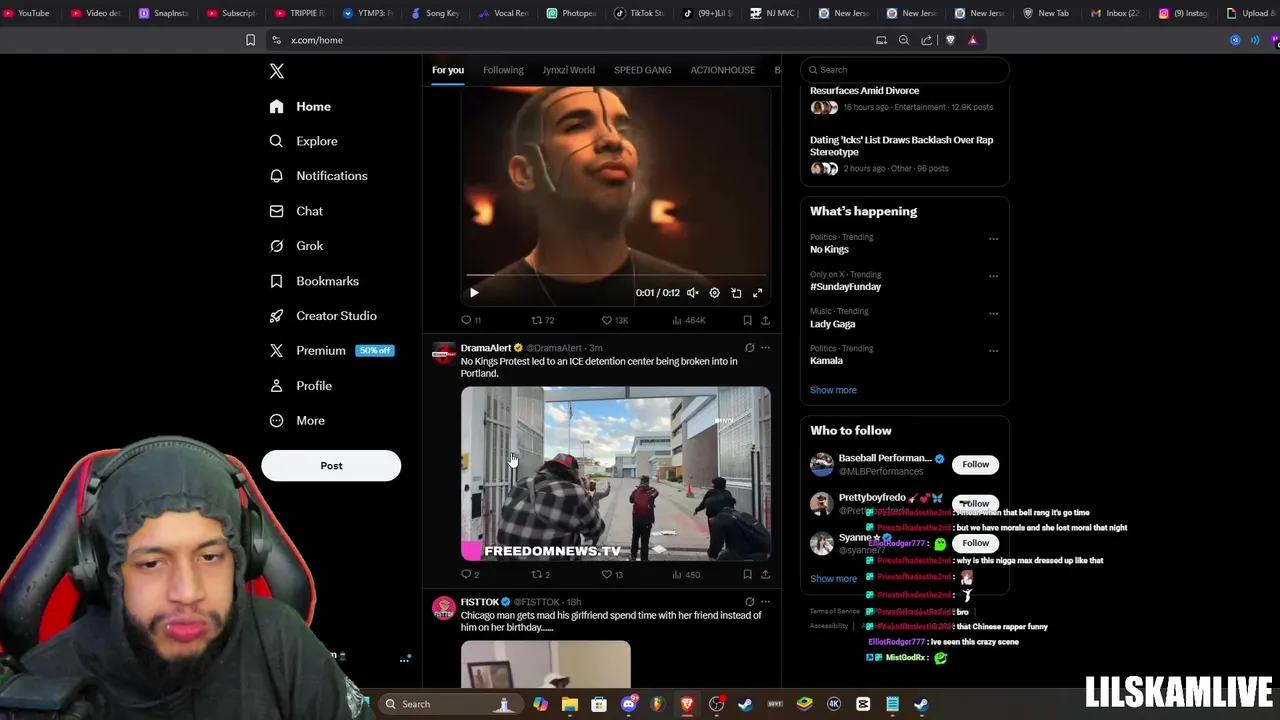
Task: Expand Show more under What's happening
Action: tap(833, 390)
